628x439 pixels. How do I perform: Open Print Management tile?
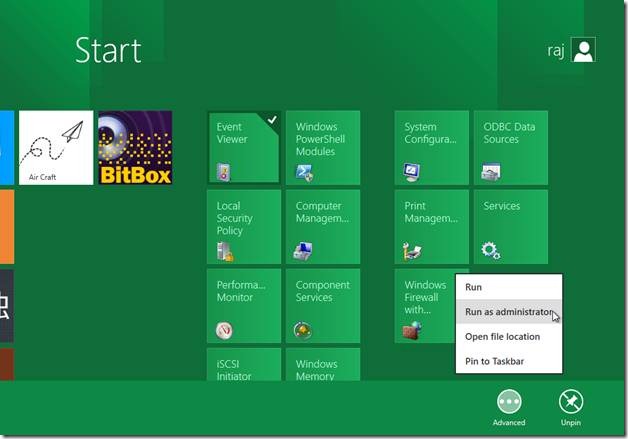point(431,226)
